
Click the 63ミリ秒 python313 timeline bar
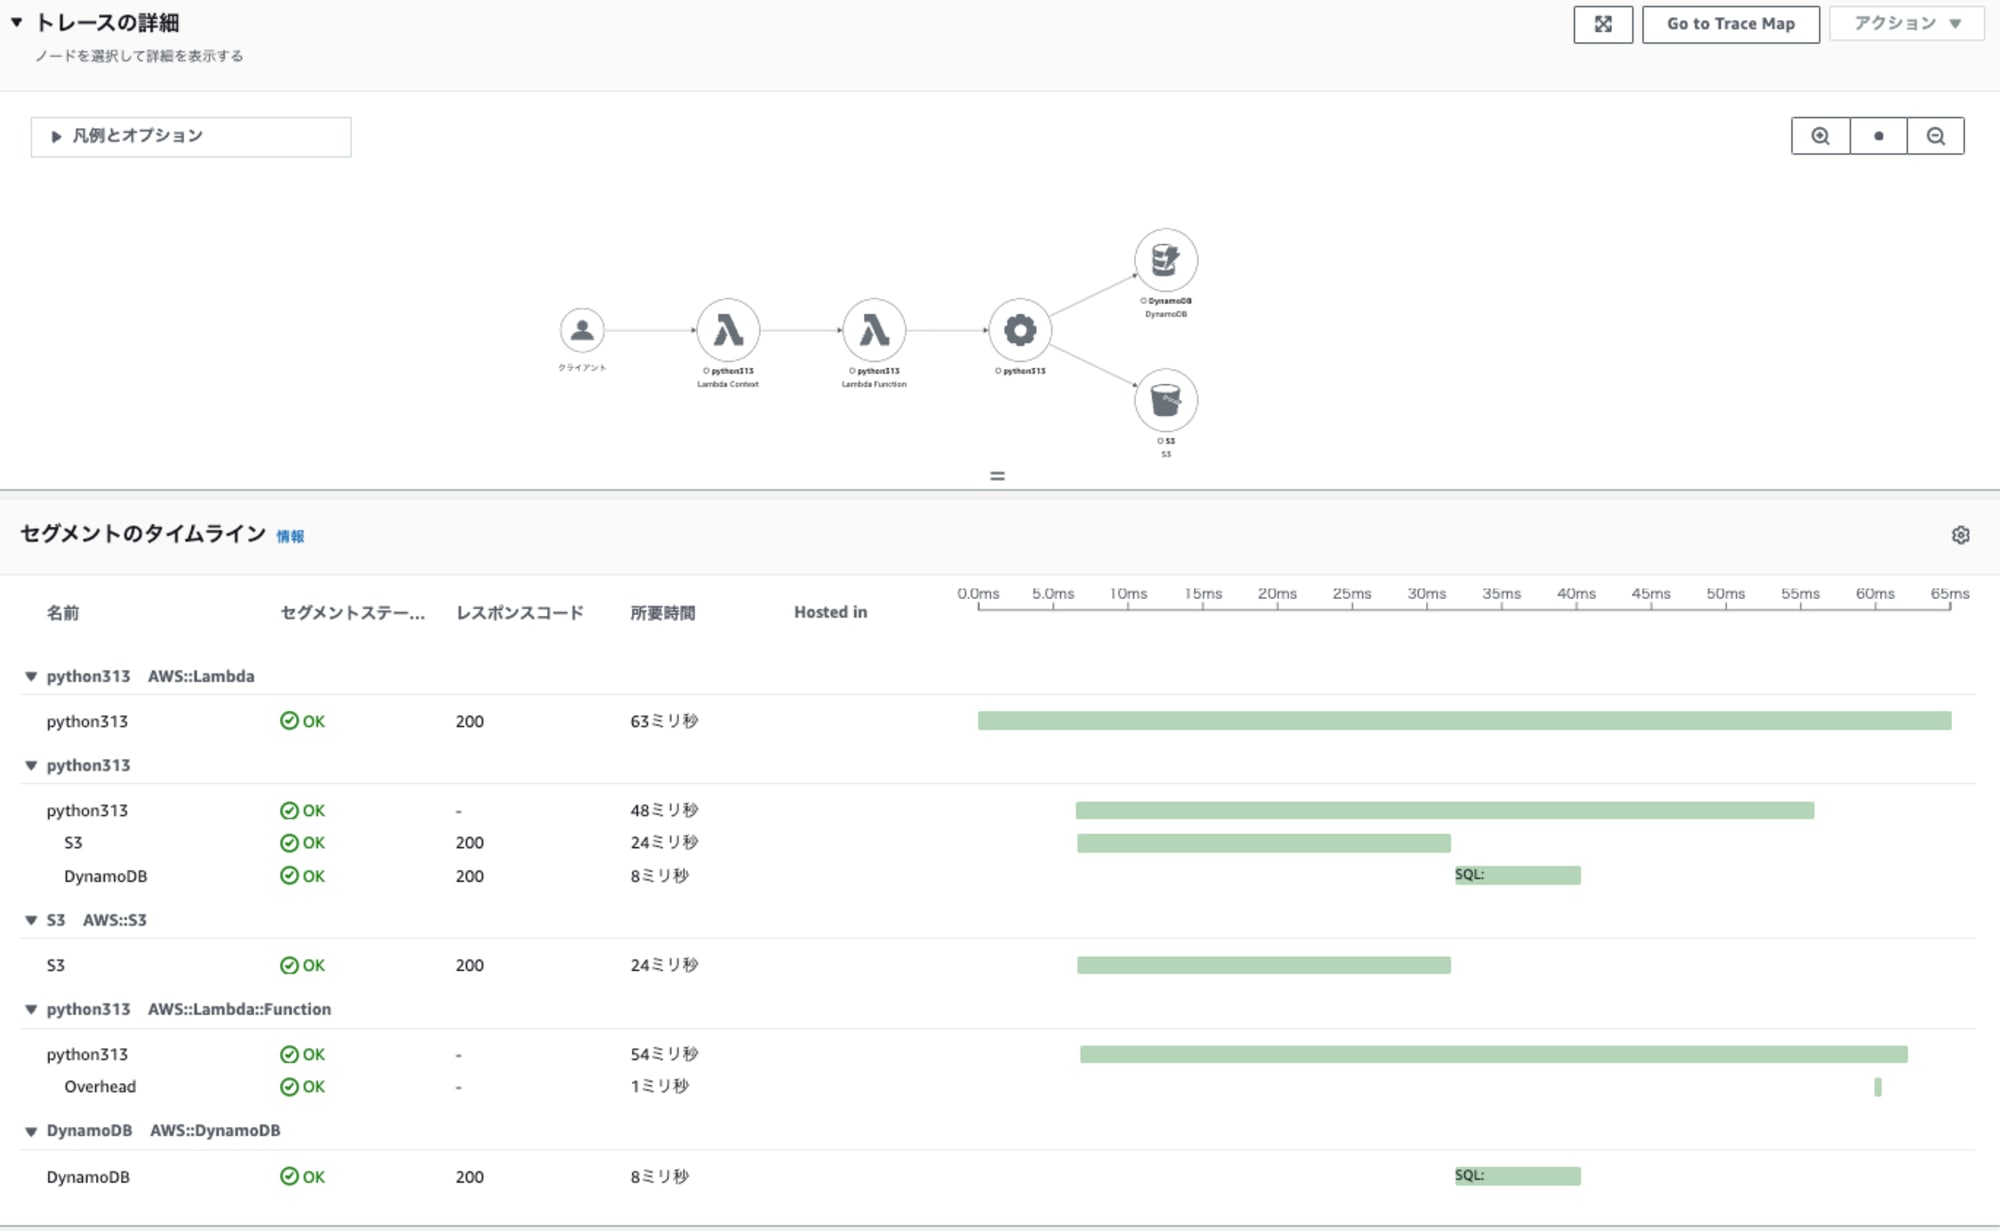(1464, 721)
